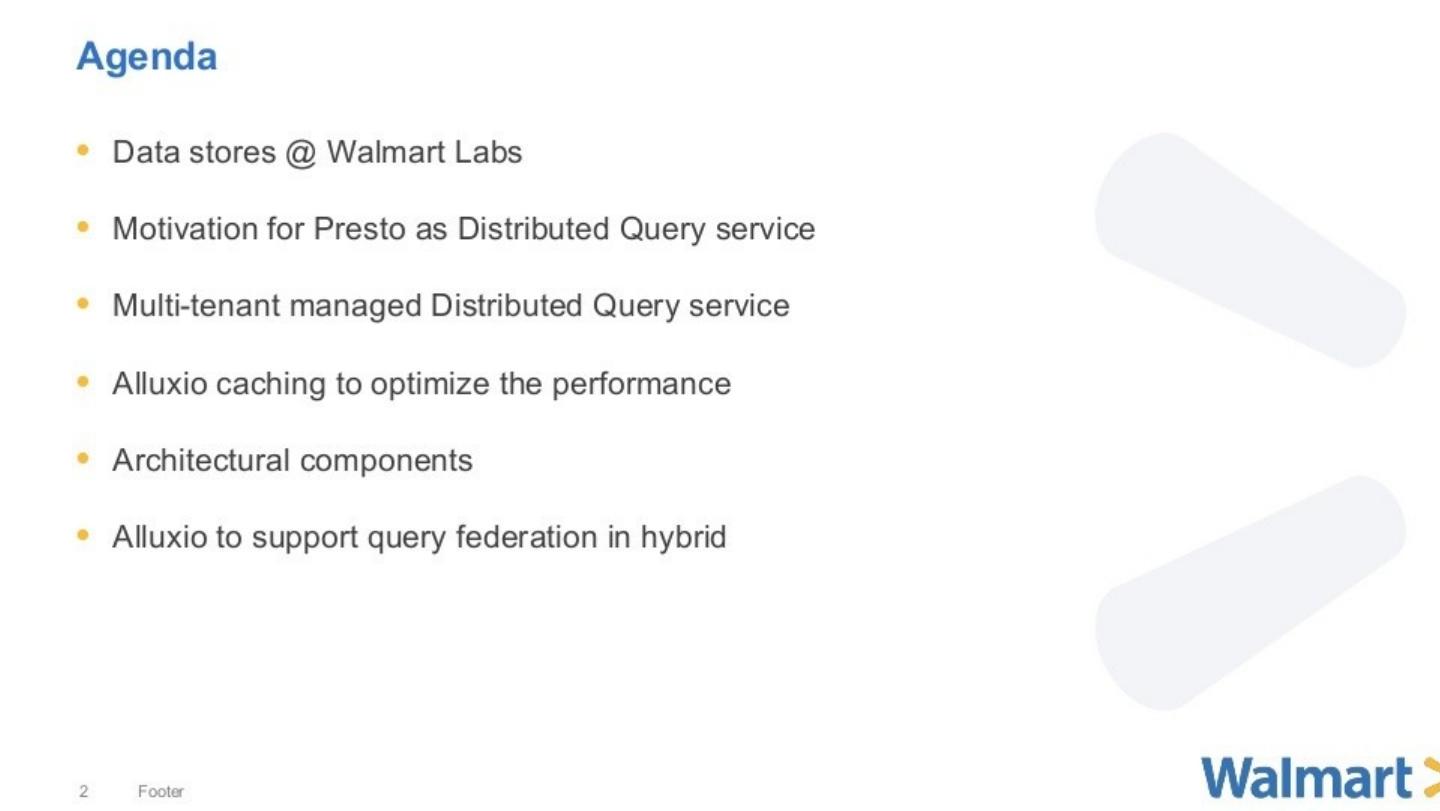Click the Data stores @ Walmart Labs line
The image size is (1440, 811).
pyautogui.click(x=317, y=152)
